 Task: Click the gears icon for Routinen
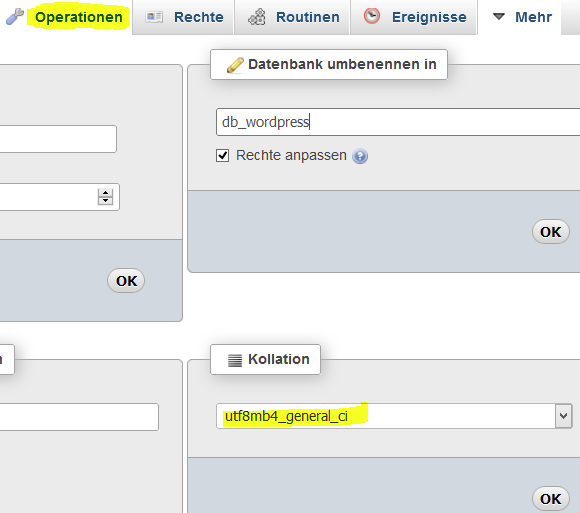(x=257, y=17)
